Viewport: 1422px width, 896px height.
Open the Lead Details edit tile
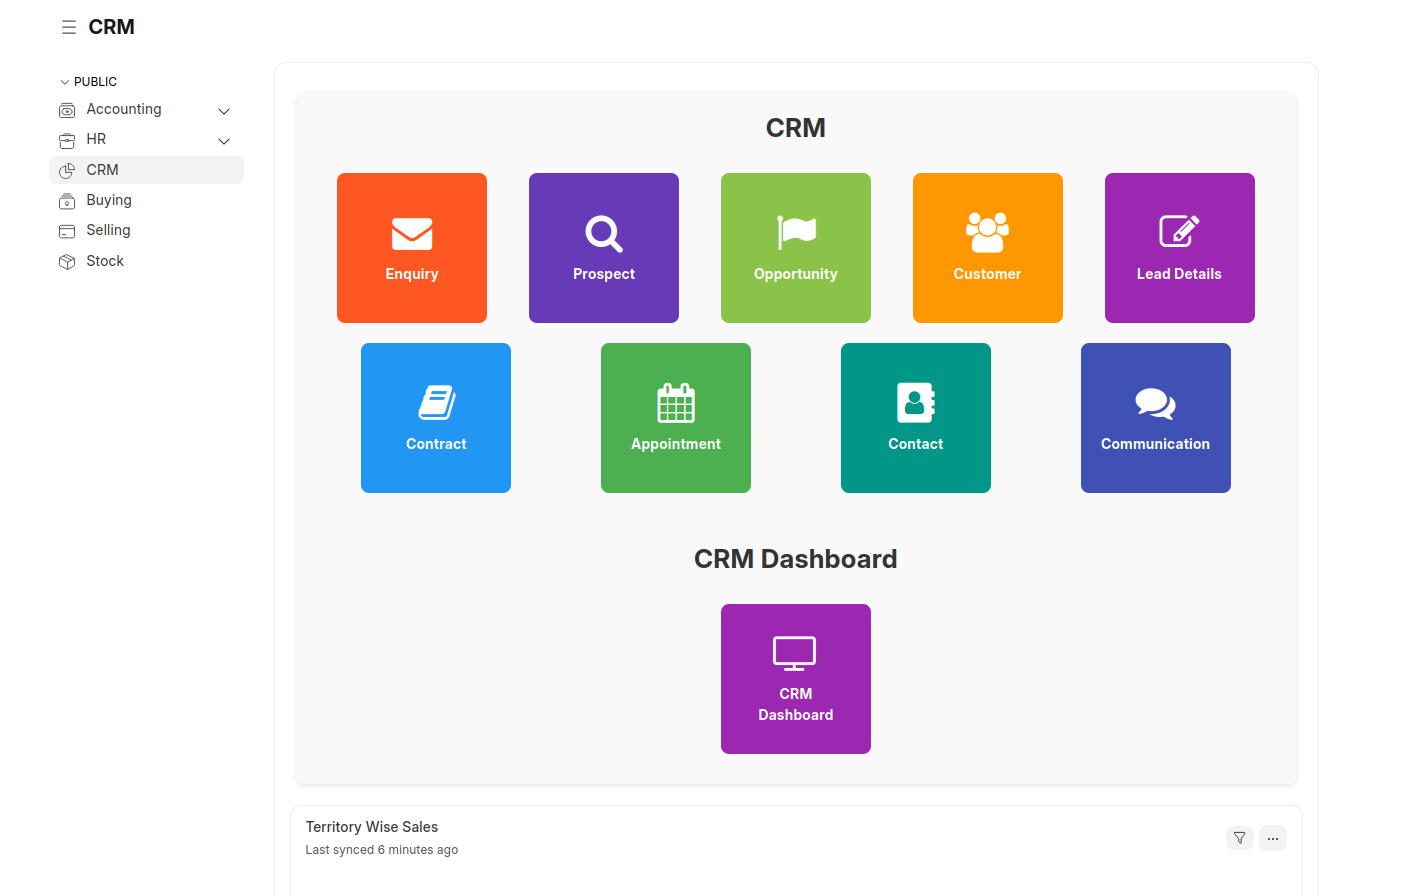tap(1180, 247)
